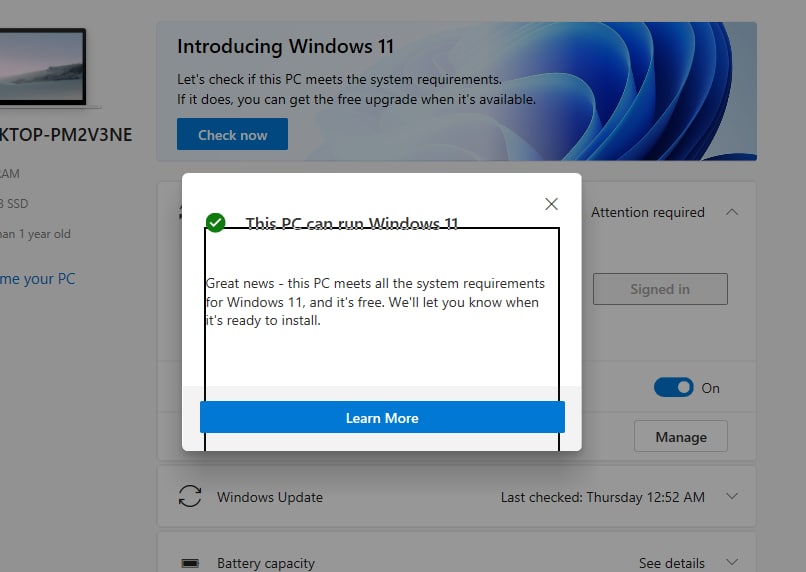Click the Windows Update sync icon
This screenshot has width=806, height=572.
[190, 496]
